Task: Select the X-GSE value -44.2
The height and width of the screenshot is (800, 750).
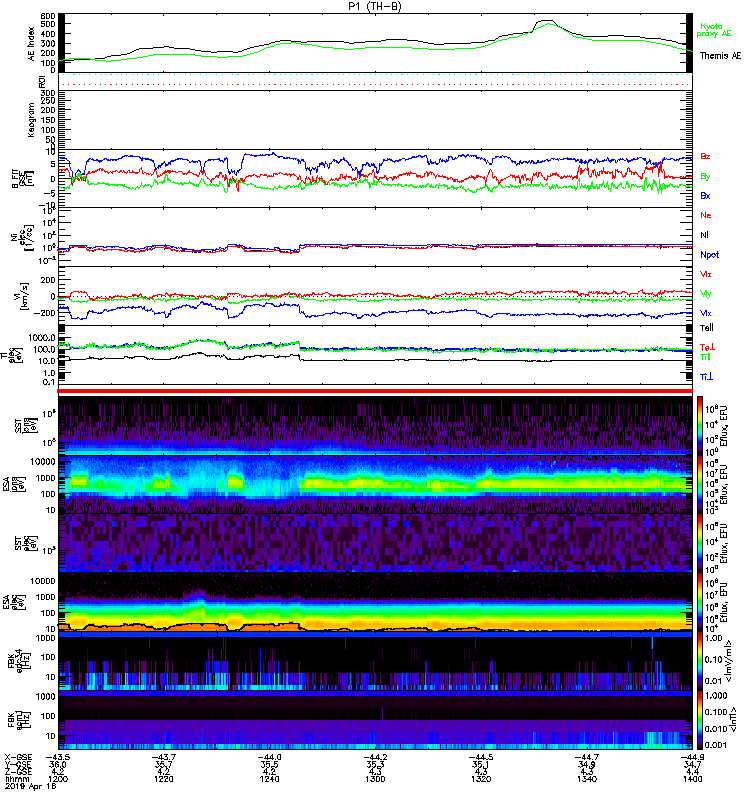Action: coord(376,757)
